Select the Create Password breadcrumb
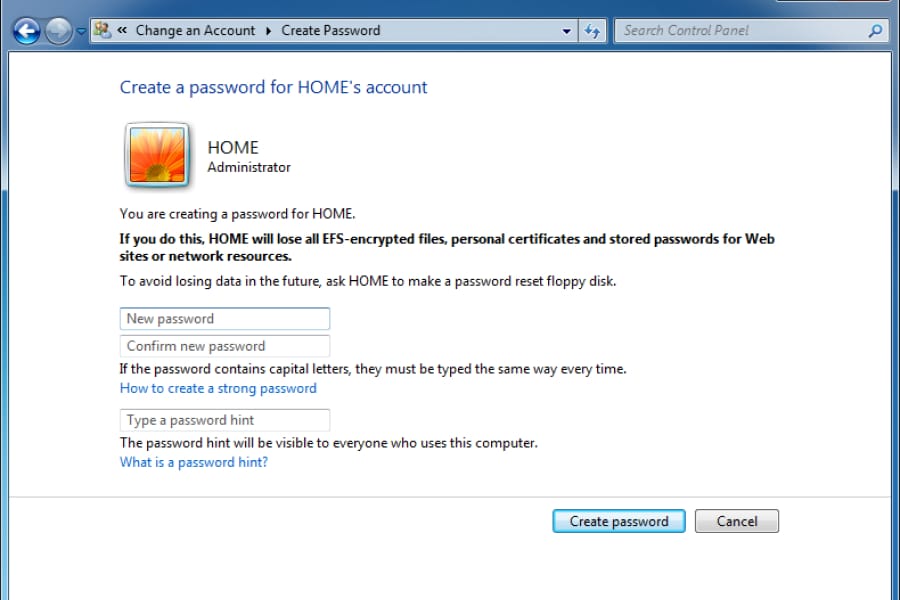900x600 pixels. [x=331, y=30]
